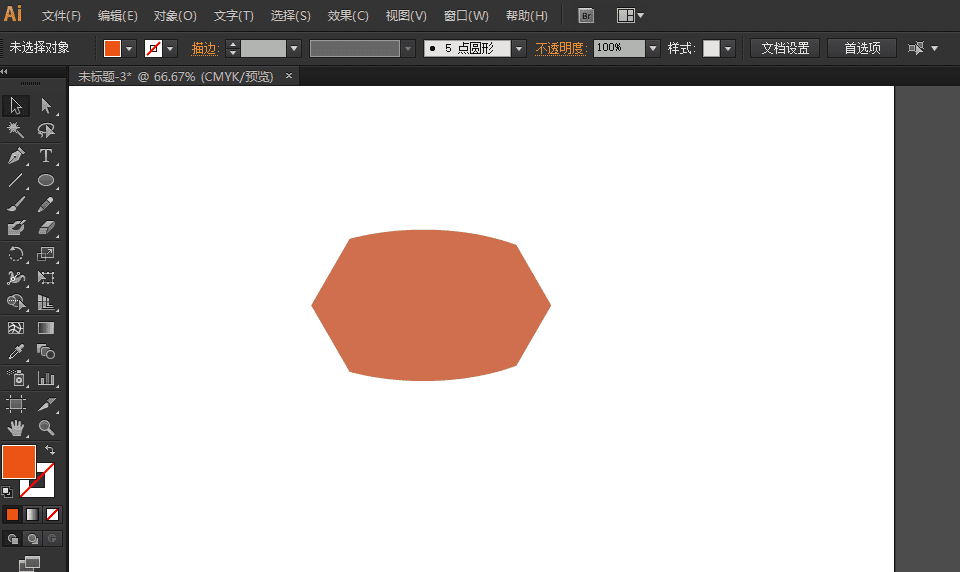Click the large orange fill swatch in toolbox
960x572 pixels.
pos(19,462)
